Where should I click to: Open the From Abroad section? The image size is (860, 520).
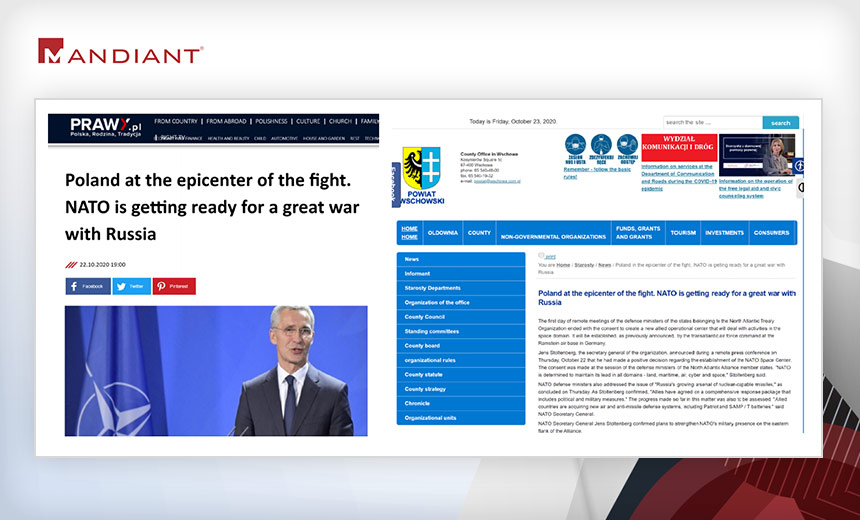(226, 121)
